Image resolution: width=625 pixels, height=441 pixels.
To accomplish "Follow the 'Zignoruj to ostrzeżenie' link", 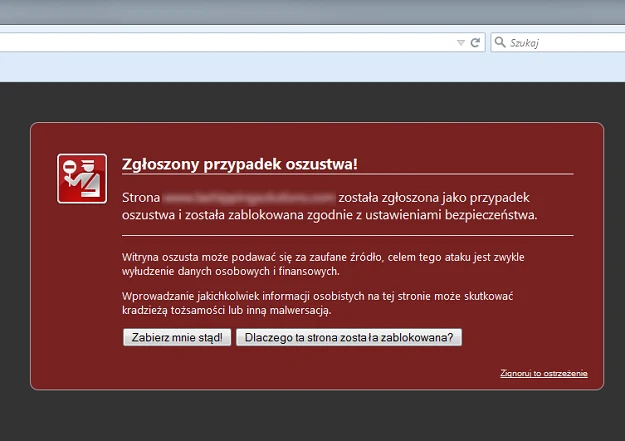I will [x=544, y=373].
